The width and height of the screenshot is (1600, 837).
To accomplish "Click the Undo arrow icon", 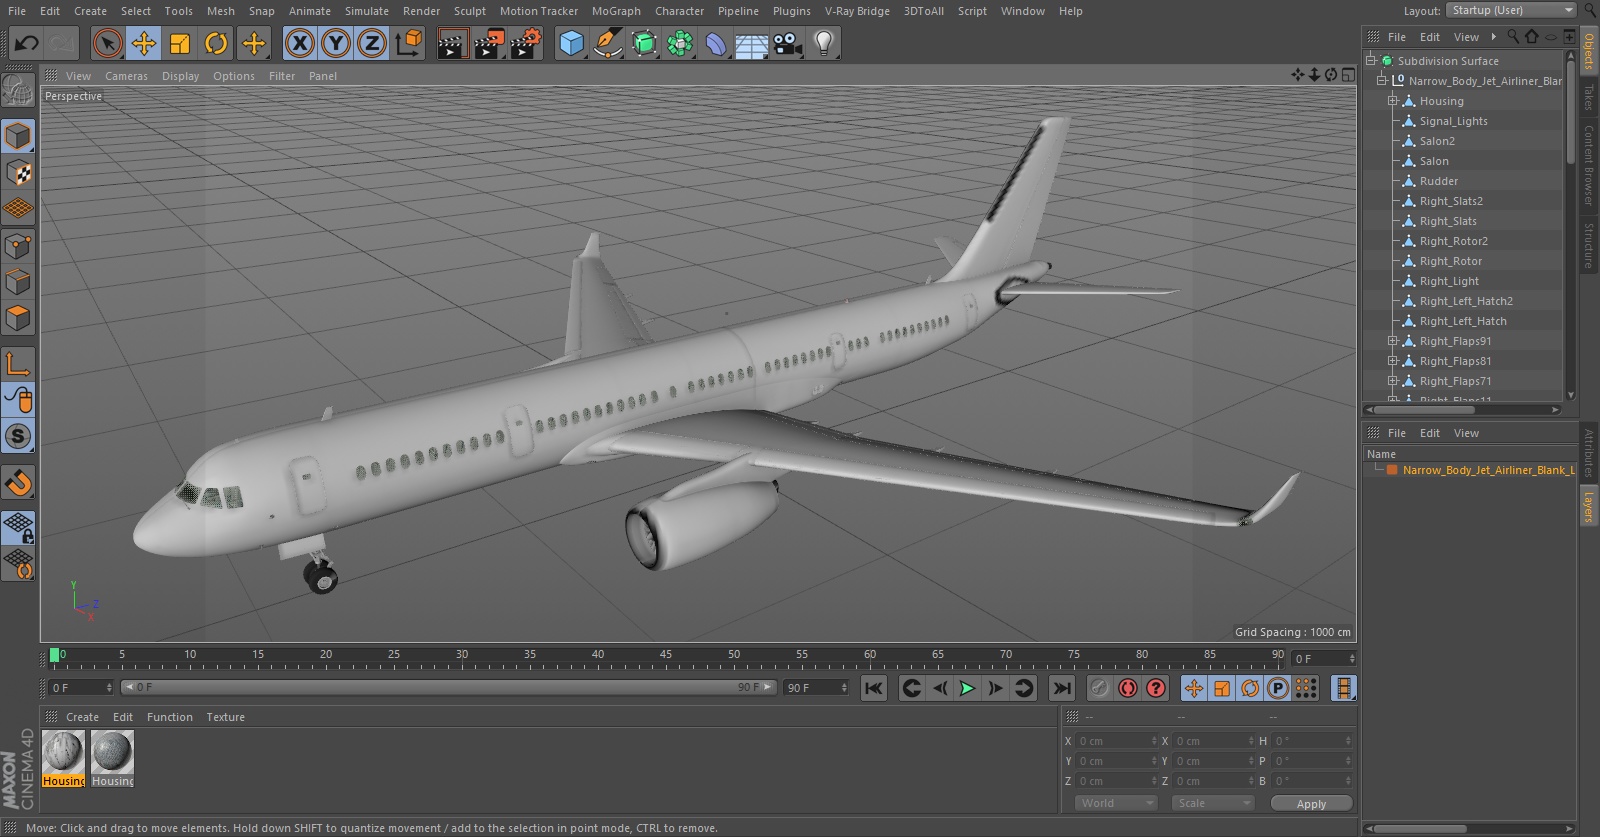I will coord(27,43).
